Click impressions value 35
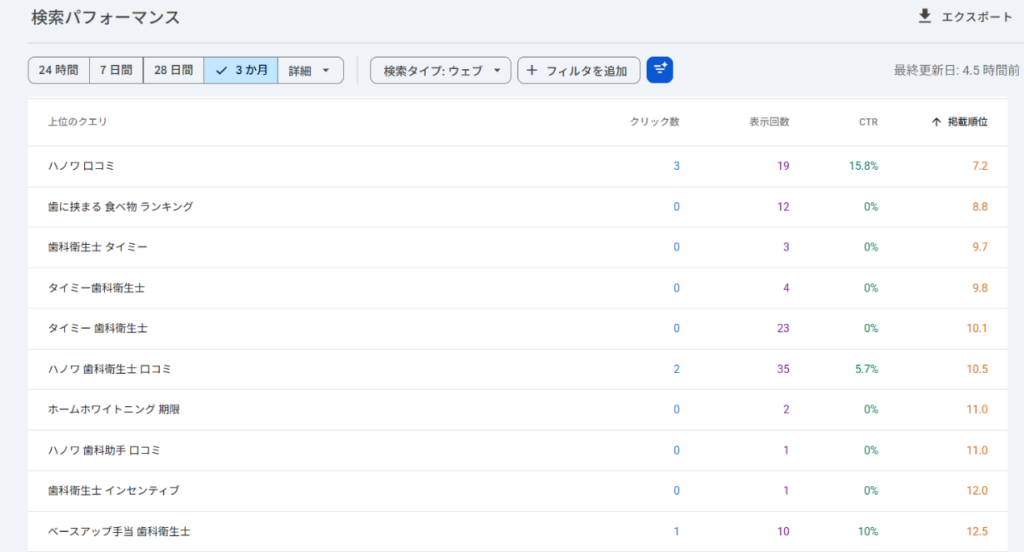Image resolution: width=1024 pixels, height=552 pixels. coord(783,369)
